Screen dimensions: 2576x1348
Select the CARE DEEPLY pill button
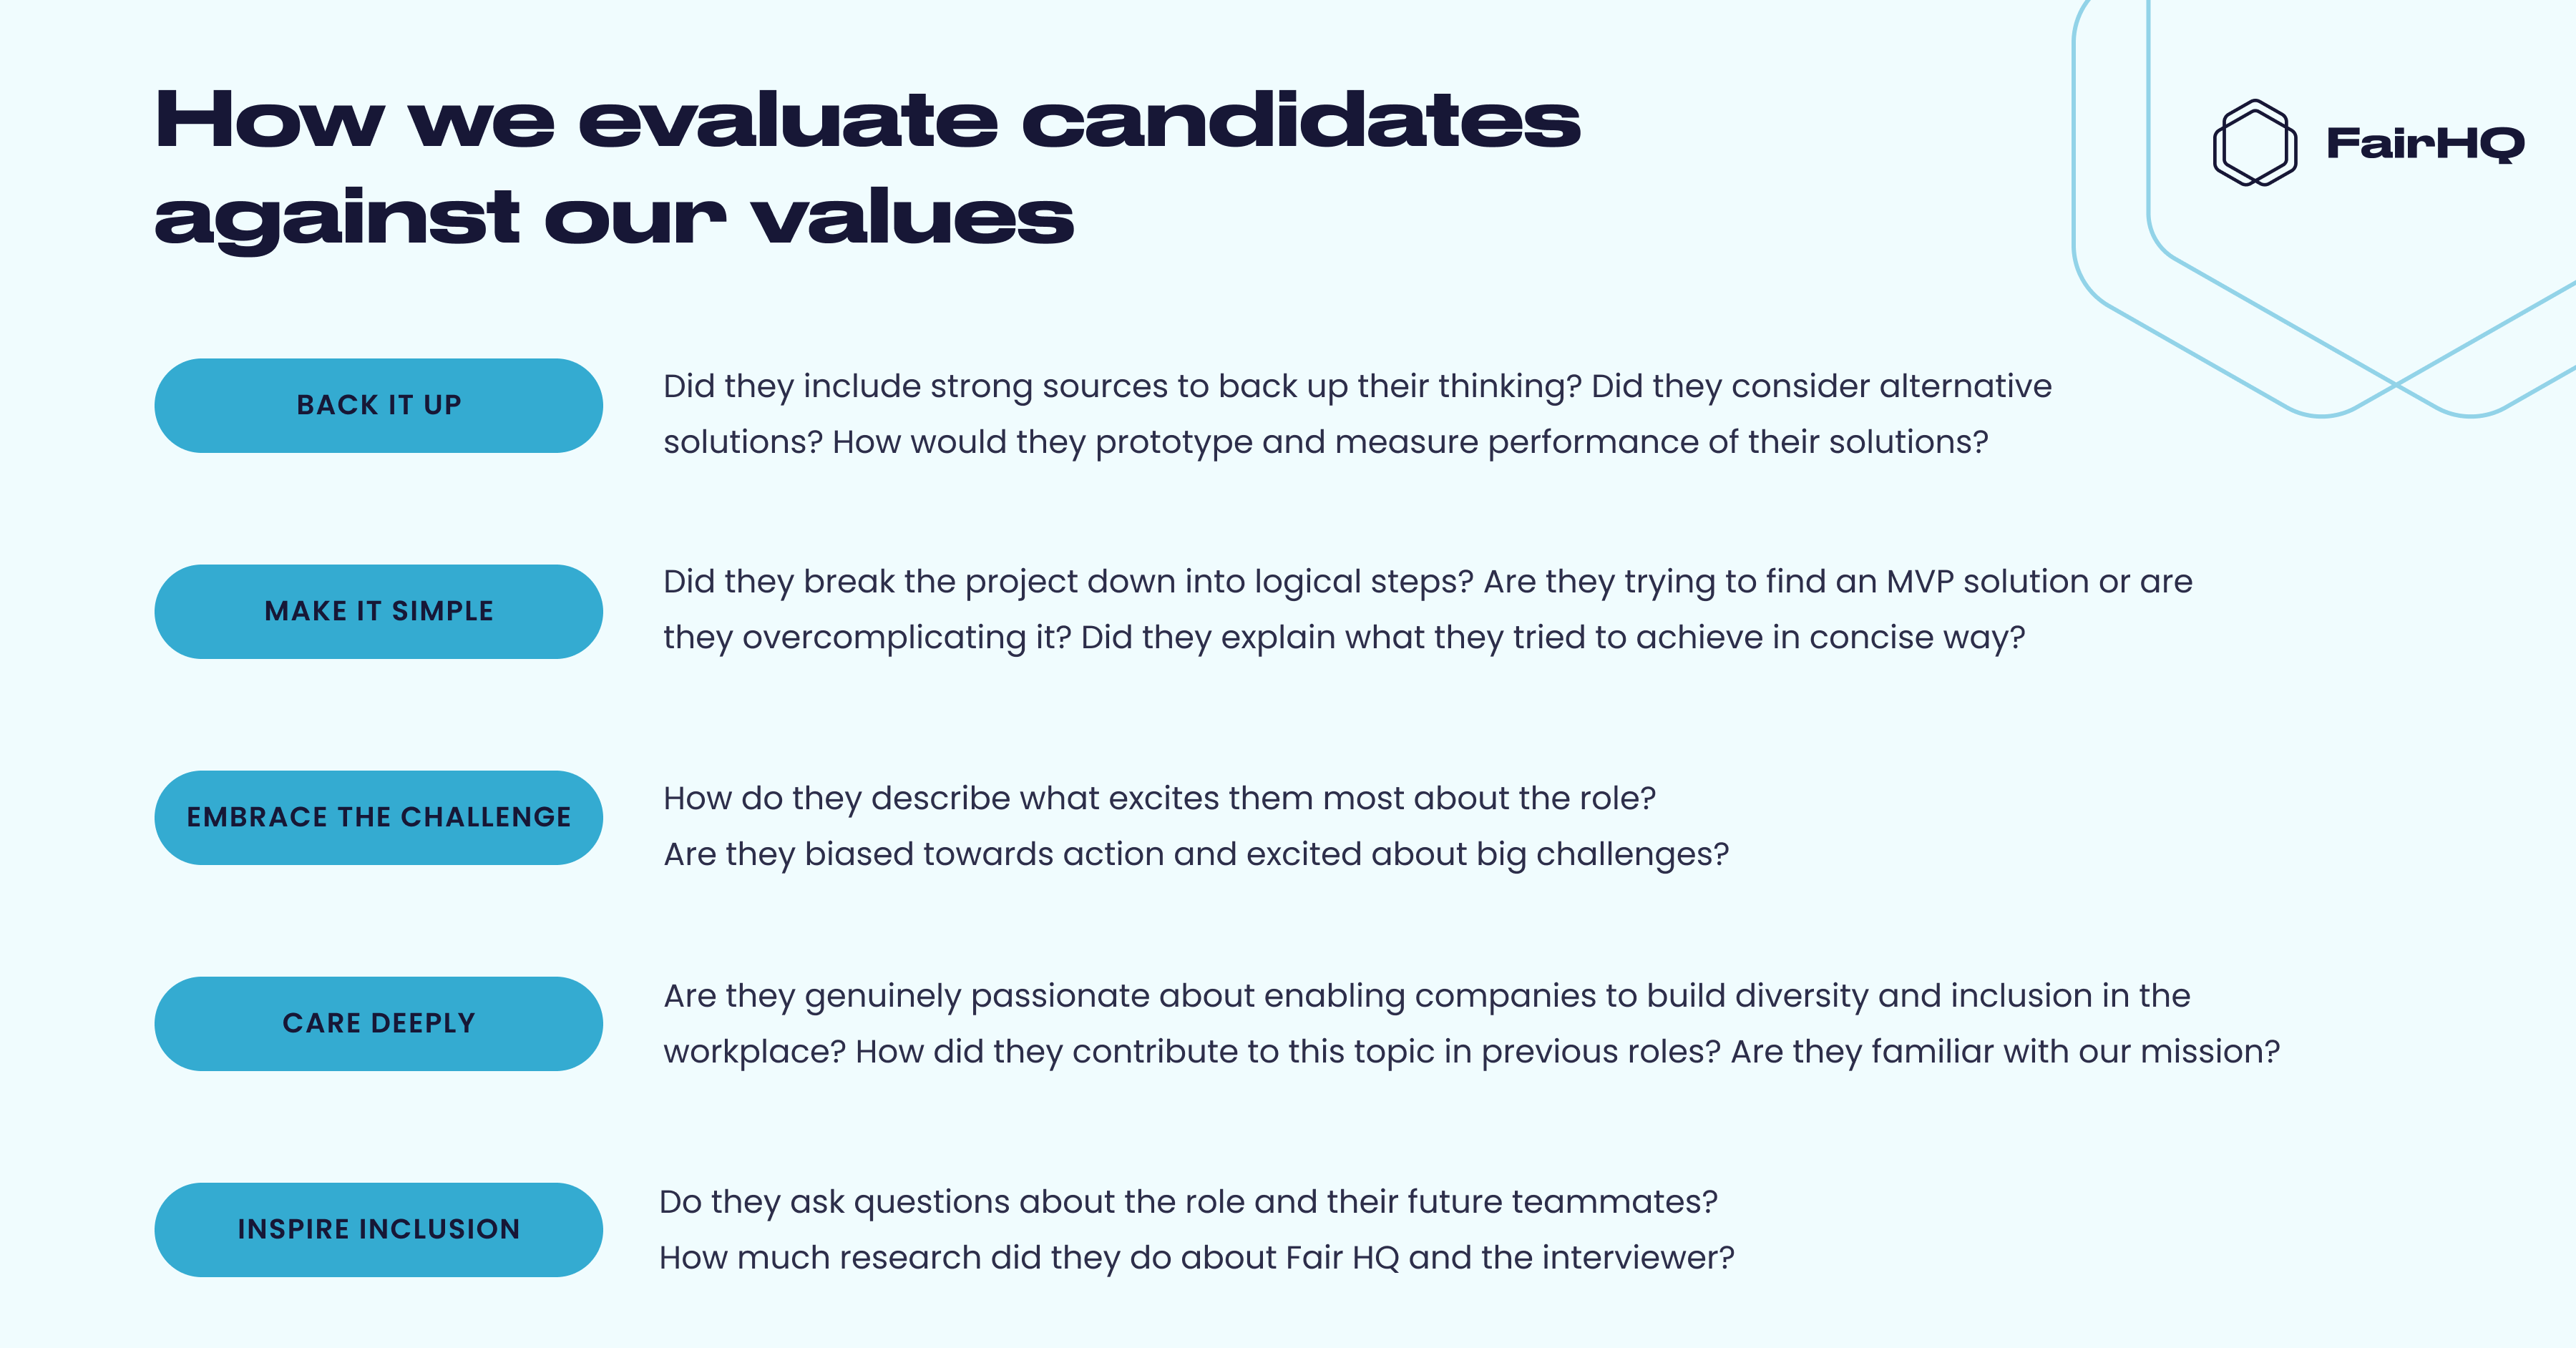379,1024
